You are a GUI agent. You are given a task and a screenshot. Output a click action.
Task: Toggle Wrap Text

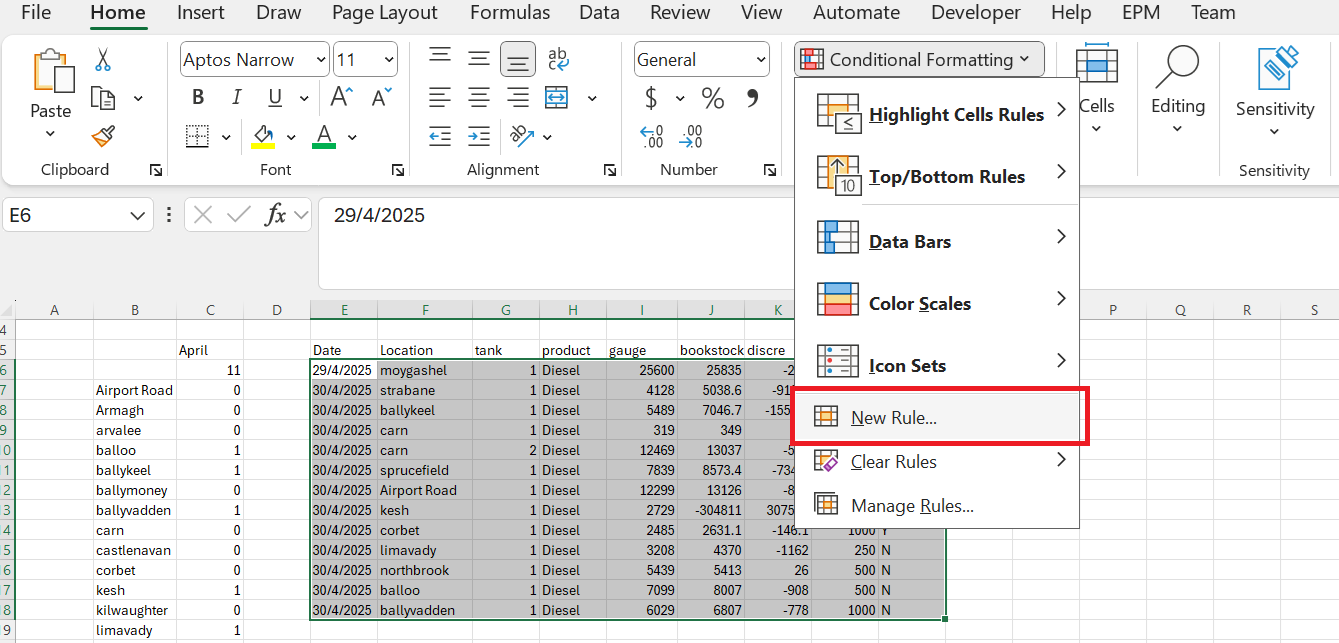tap(558, 58)
